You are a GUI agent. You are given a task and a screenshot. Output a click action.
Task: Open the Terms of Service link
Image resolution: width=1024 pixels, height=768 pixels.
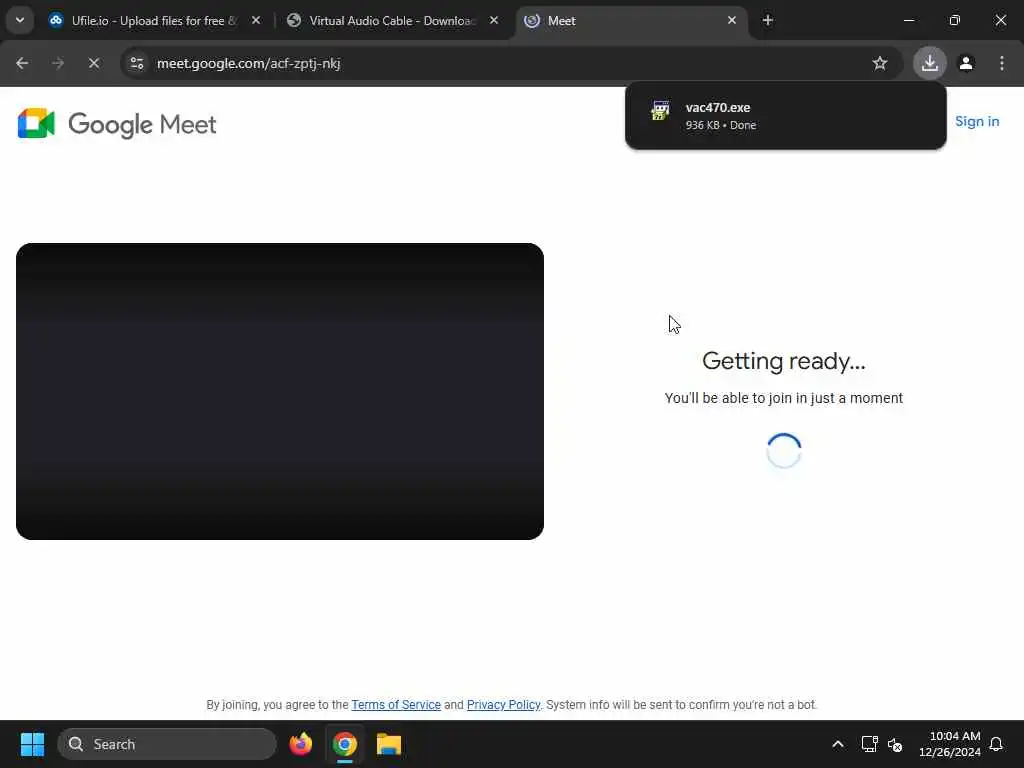[396, 705]
